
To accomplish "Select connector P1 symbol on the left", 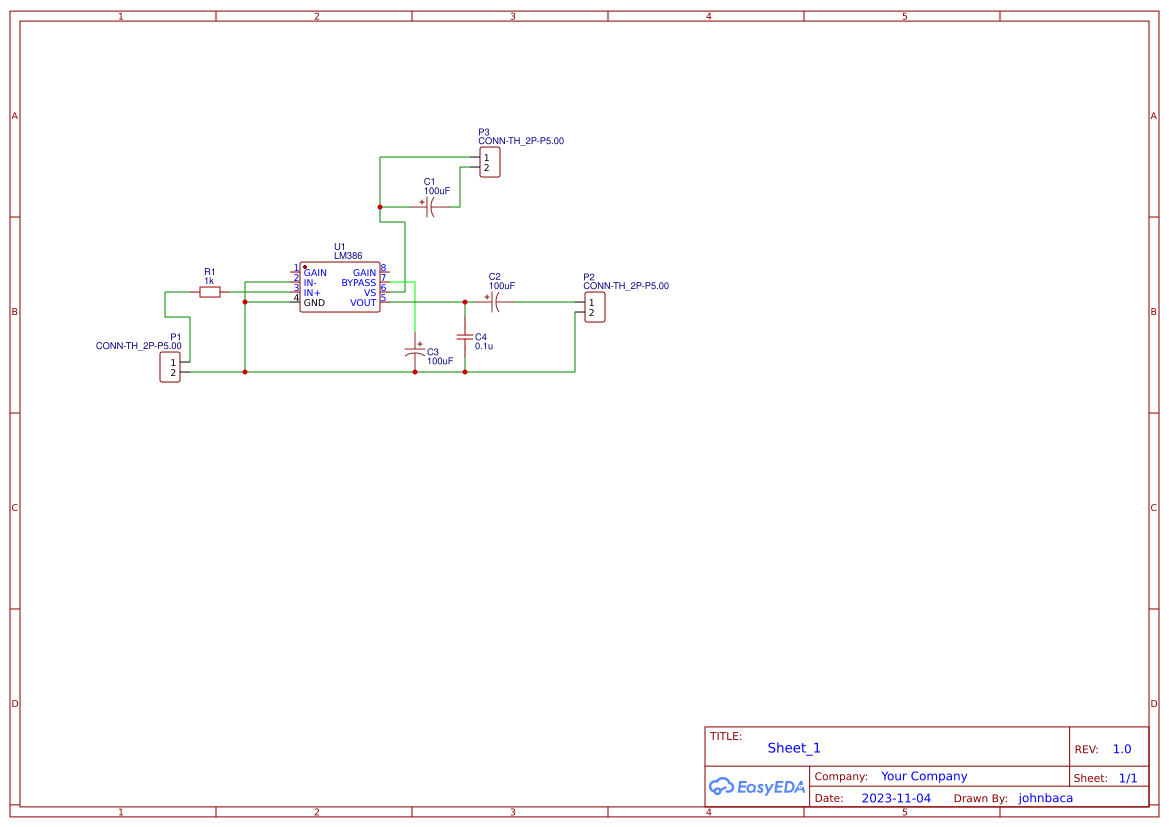I will [x=170, y=368].
